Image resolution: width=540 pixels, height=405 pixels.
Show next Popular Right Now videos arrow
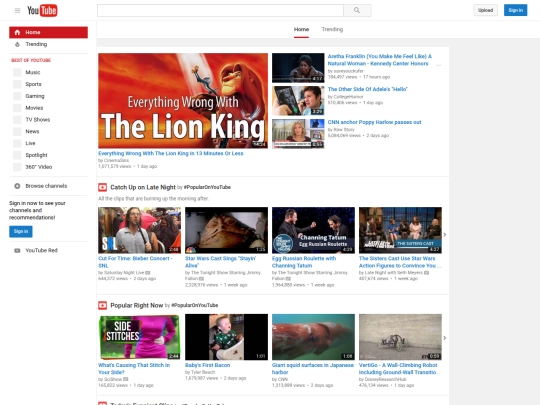[x=445, y=338]
